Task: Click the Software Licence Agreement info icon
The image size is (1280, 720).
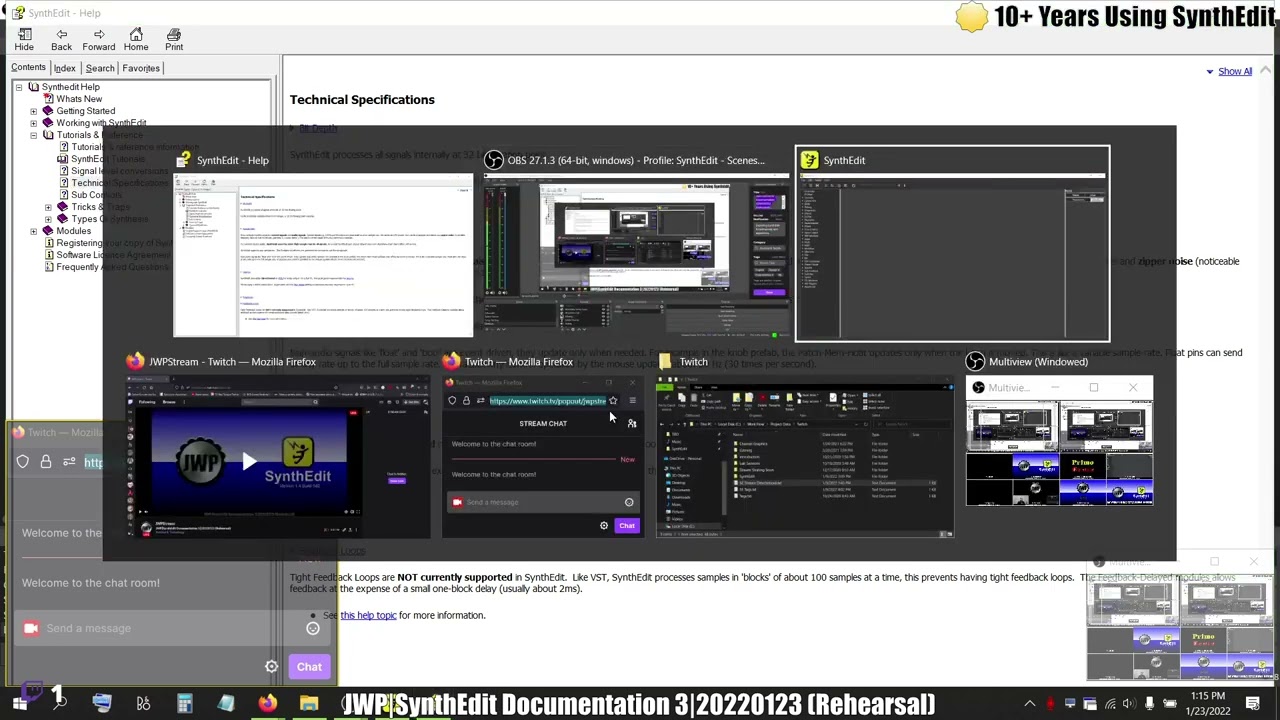Action: point(47,255)
